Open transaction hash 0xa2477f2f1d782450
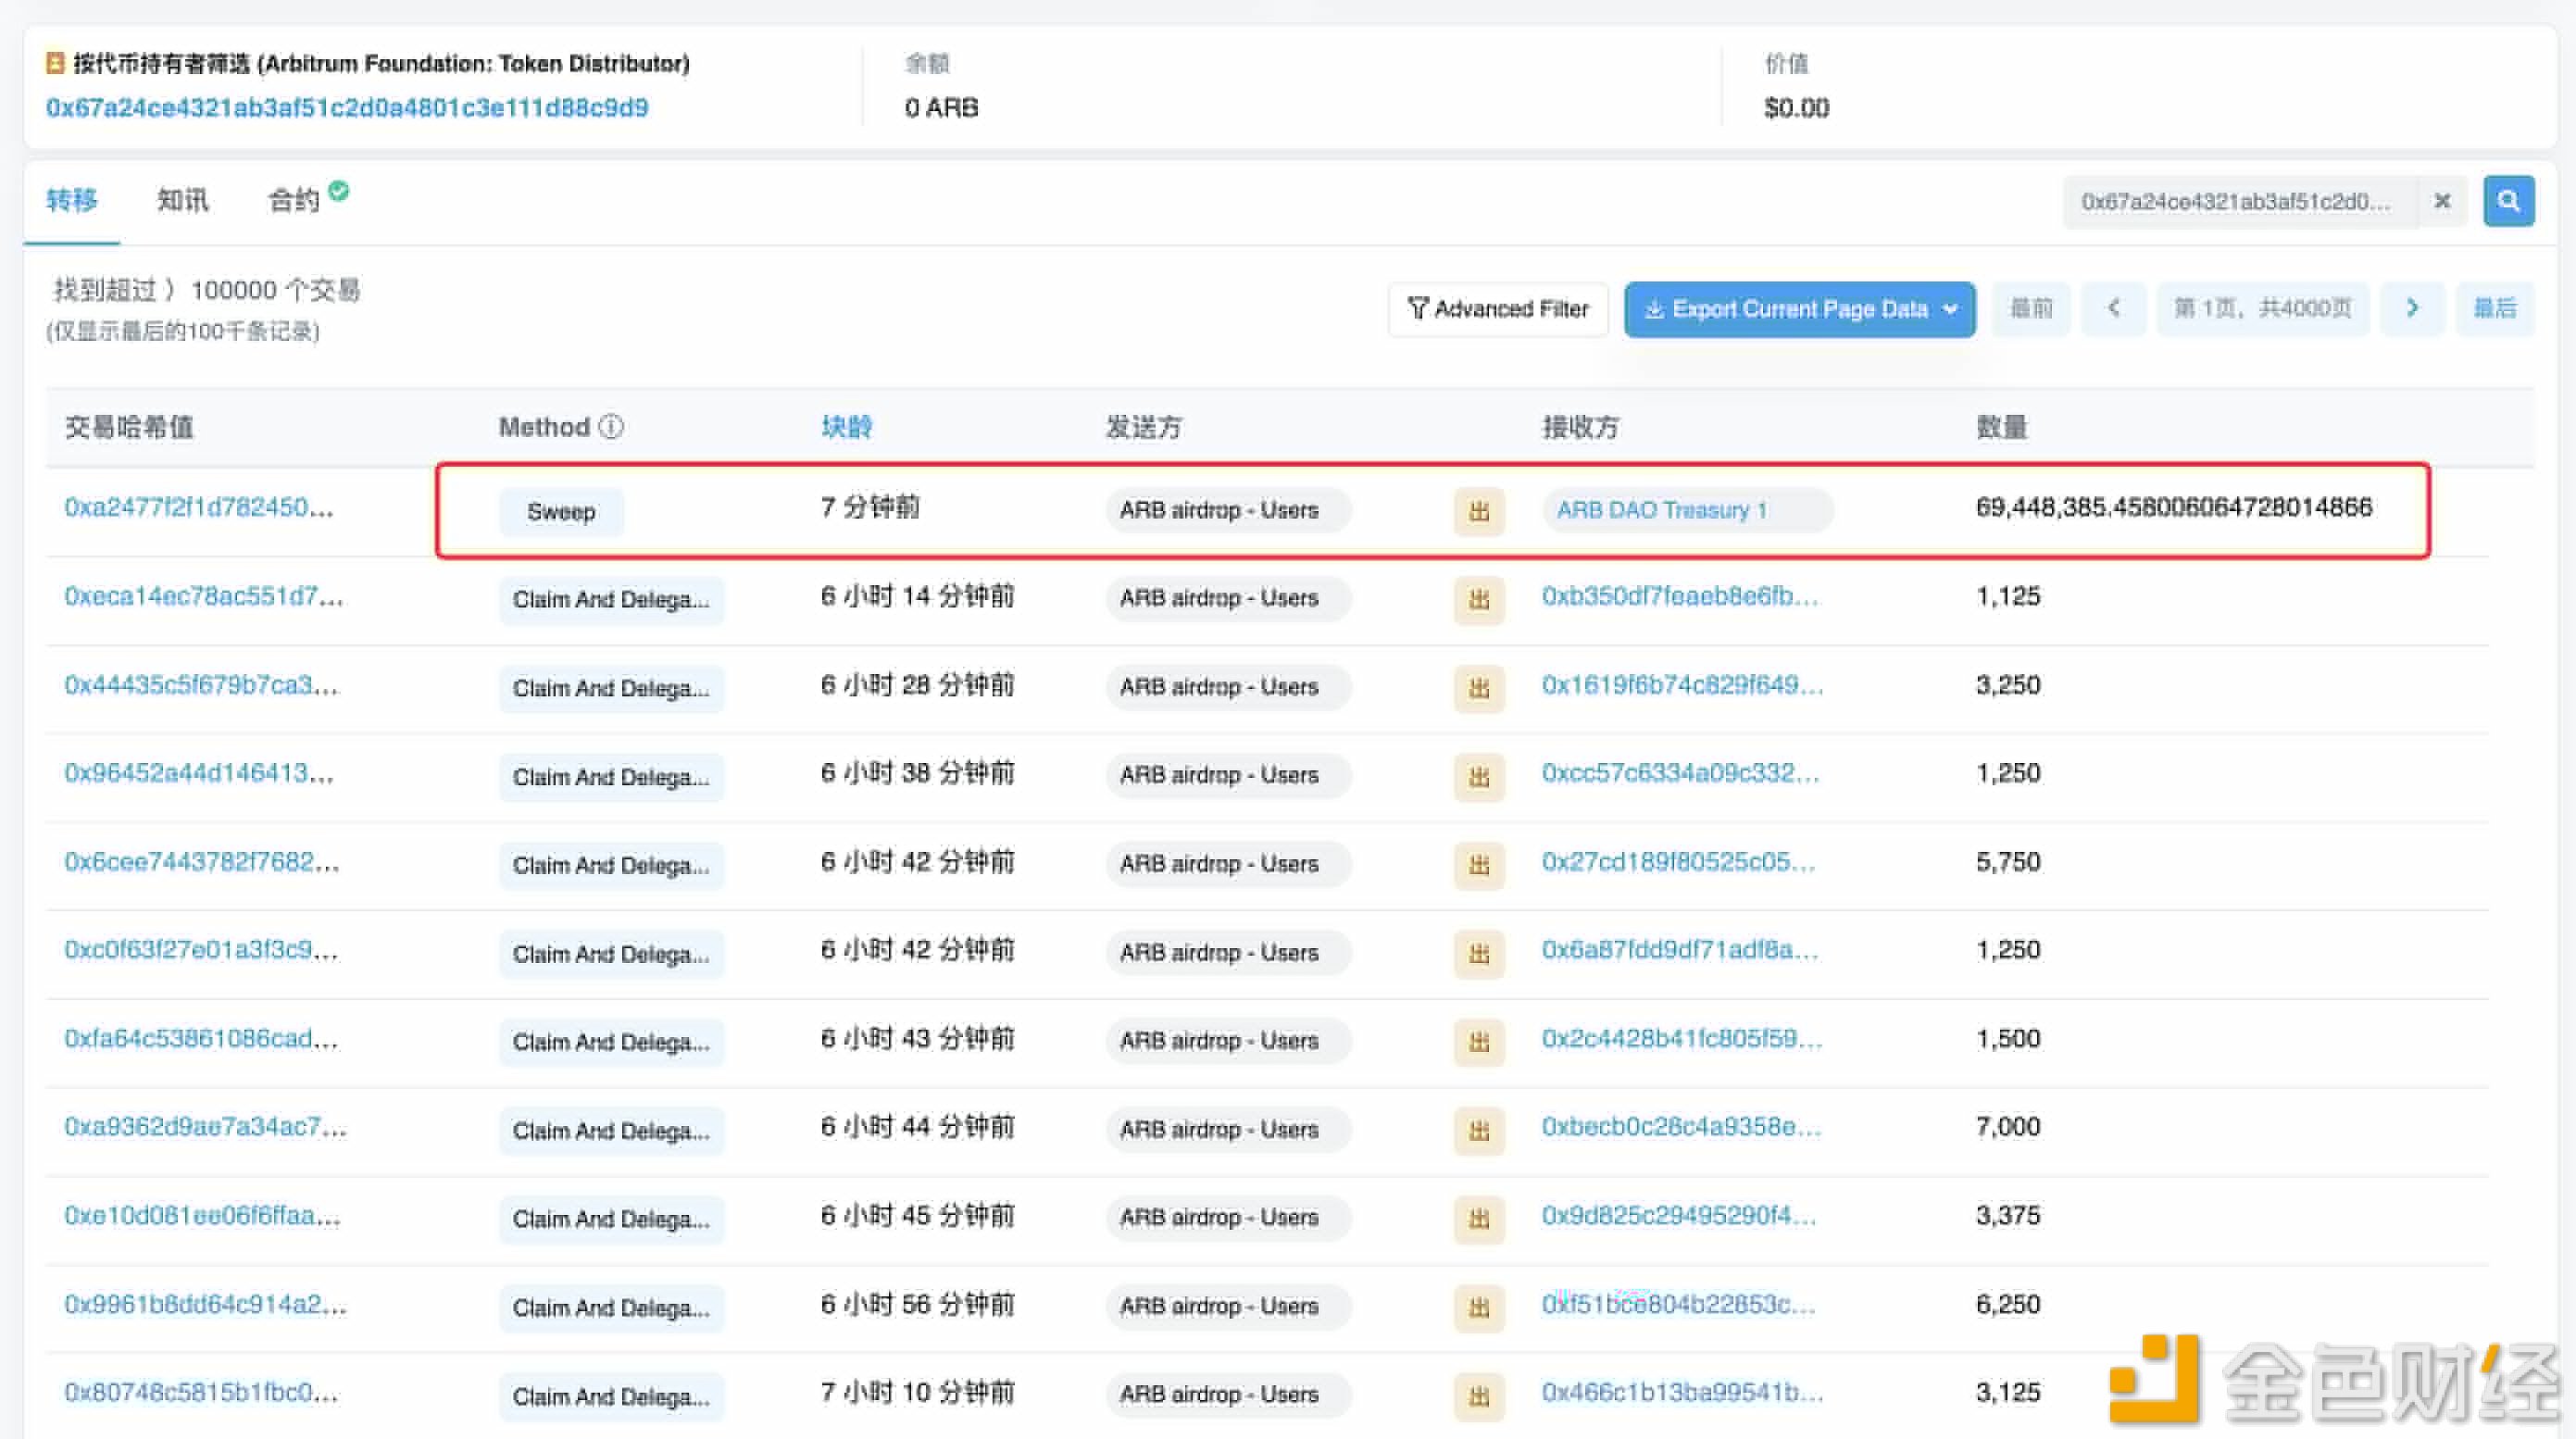 (198, 507)
